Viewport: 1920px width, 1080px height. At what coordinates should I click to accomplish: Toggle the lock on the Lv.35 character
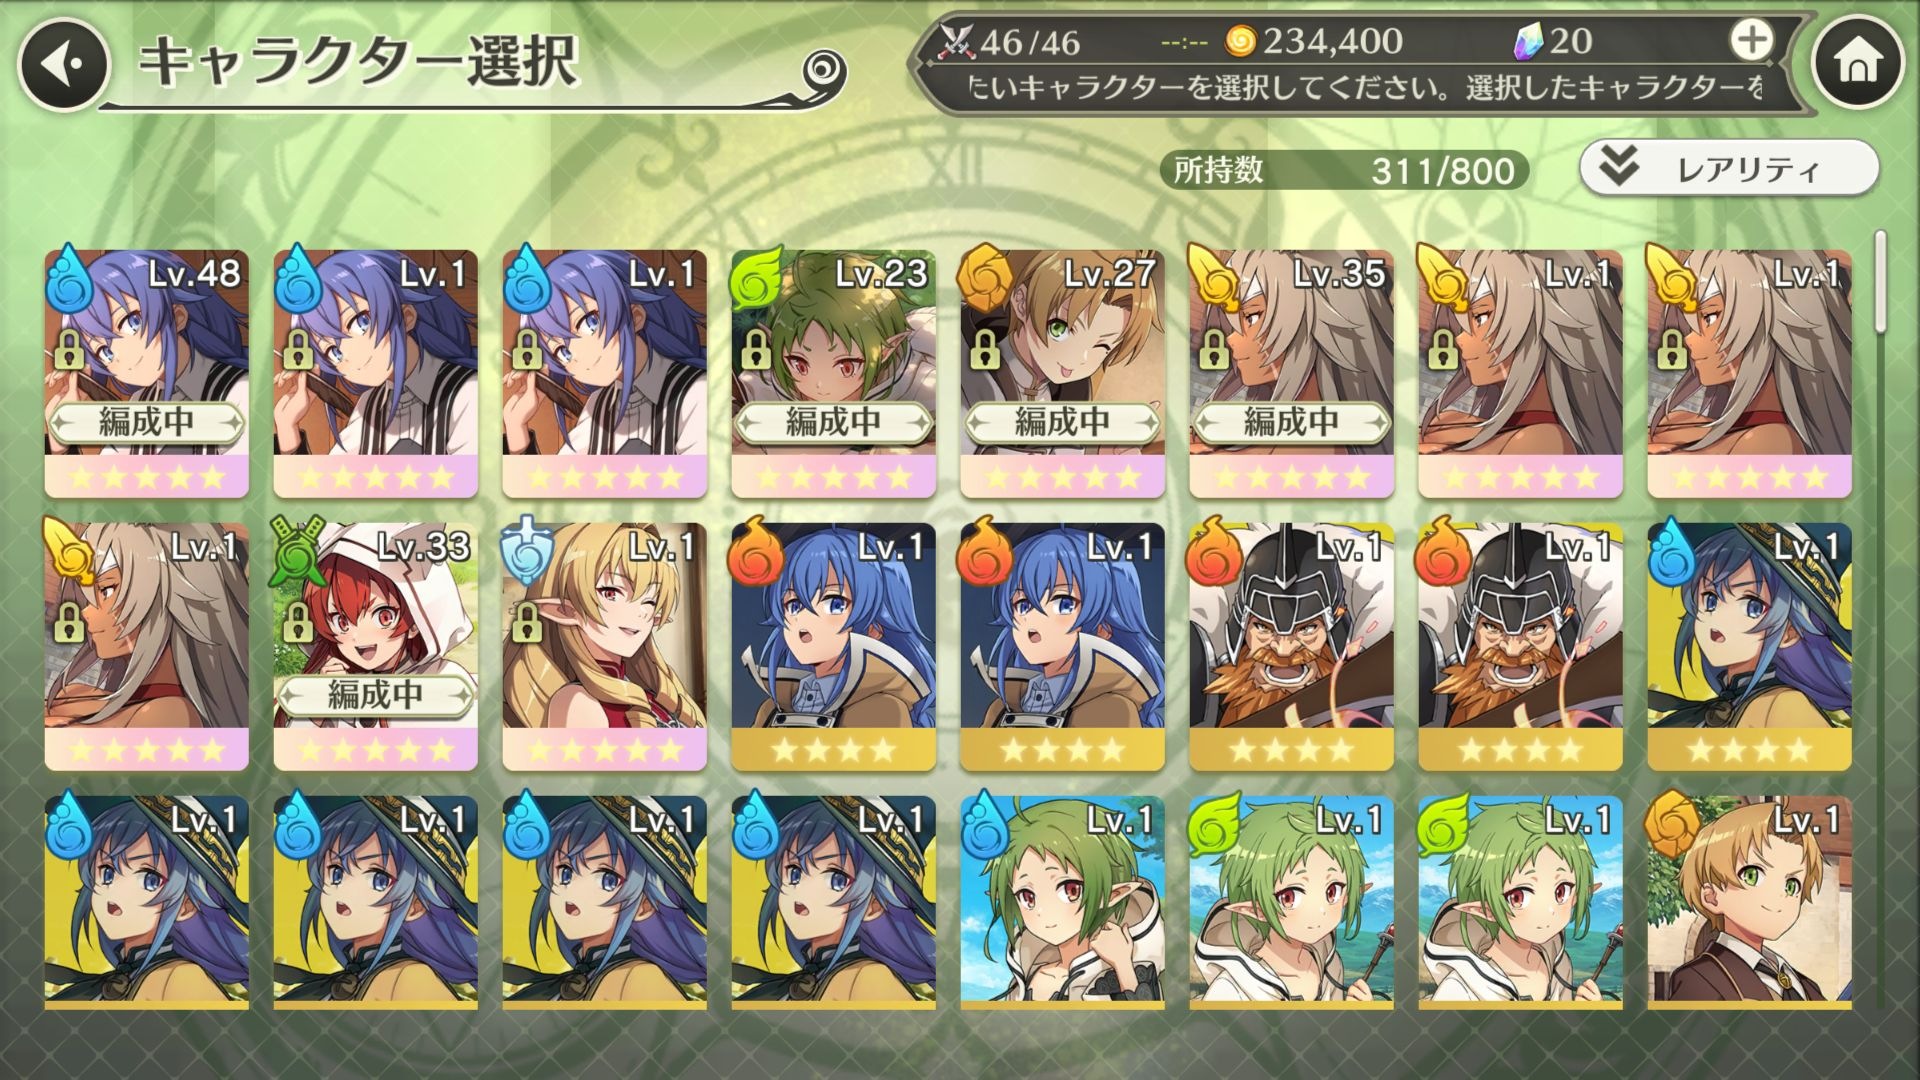coord(1214,350)
